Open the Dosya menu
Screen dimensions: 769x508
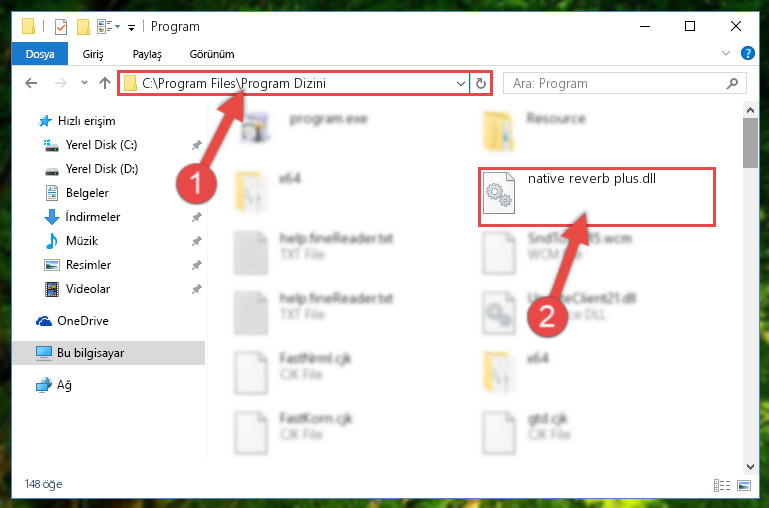(40, 54)
